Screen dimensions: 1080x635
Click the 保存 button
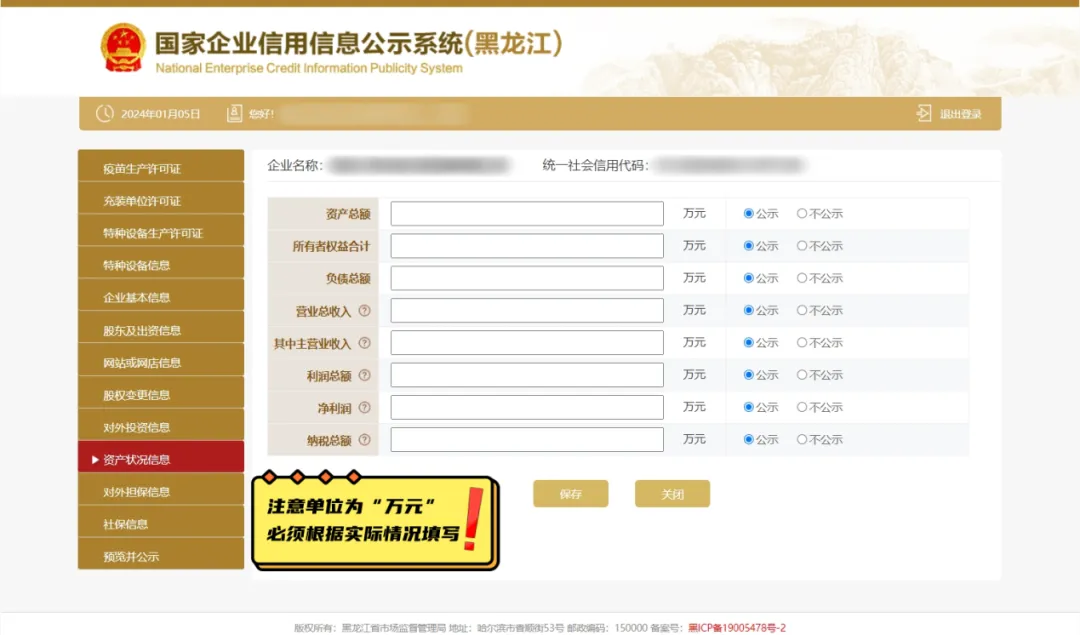coord(570,494)
